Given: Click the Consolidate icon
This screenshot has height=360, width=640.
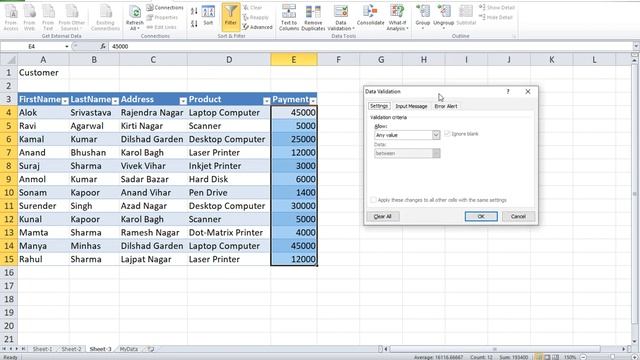Looking at the screenshot, I should [370, 16].
